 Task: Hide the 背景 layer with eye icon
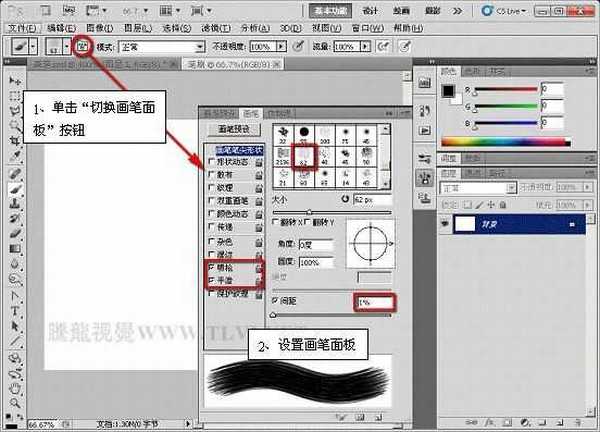click(x=448, y=226)
